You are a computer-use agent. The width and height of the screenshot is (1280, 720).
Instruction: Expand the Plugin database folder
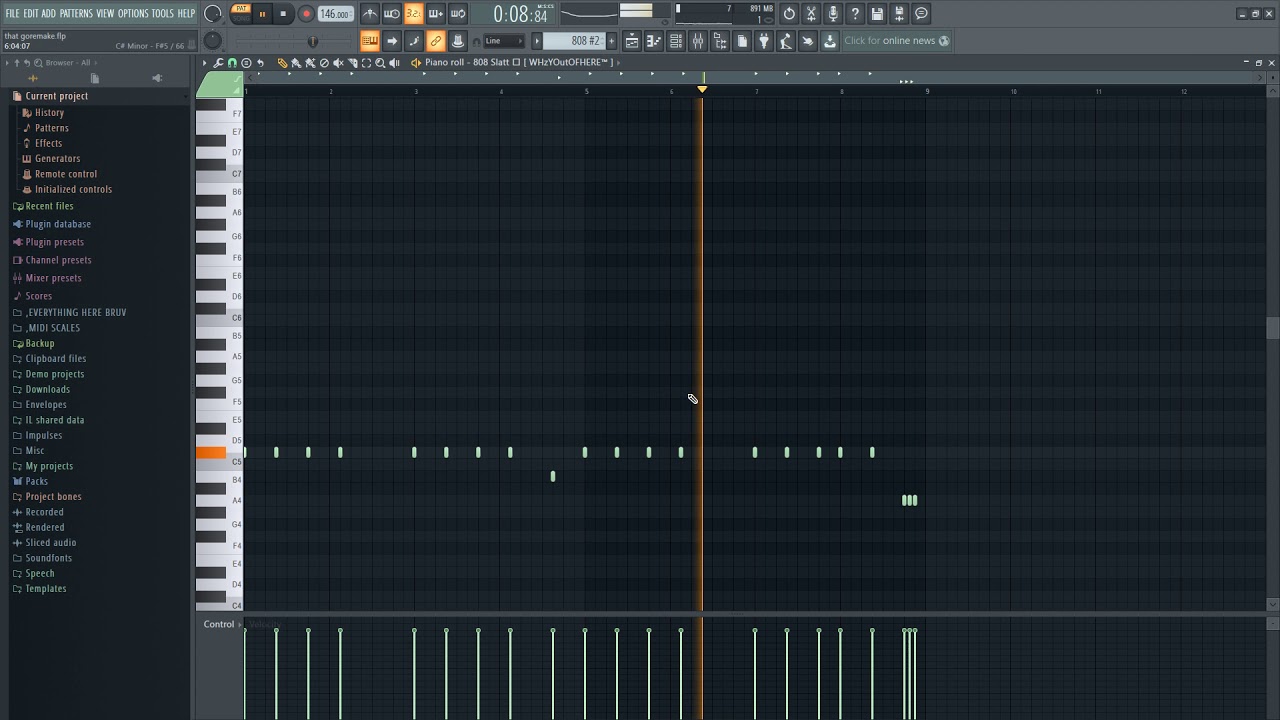click(x=58, y=224)
